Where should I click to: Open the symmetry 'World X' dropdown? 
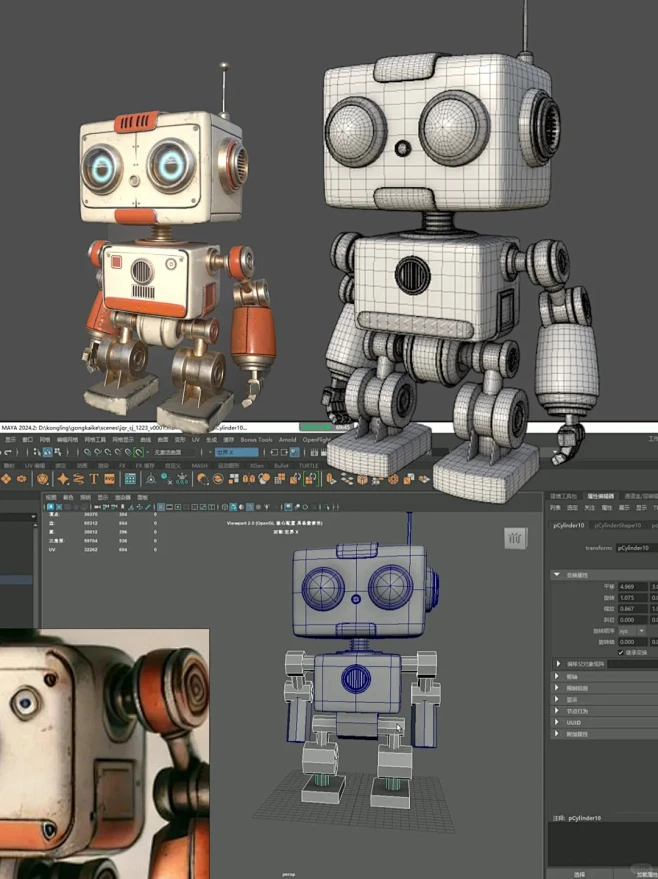pyautogui.click(x=237, y=452)
